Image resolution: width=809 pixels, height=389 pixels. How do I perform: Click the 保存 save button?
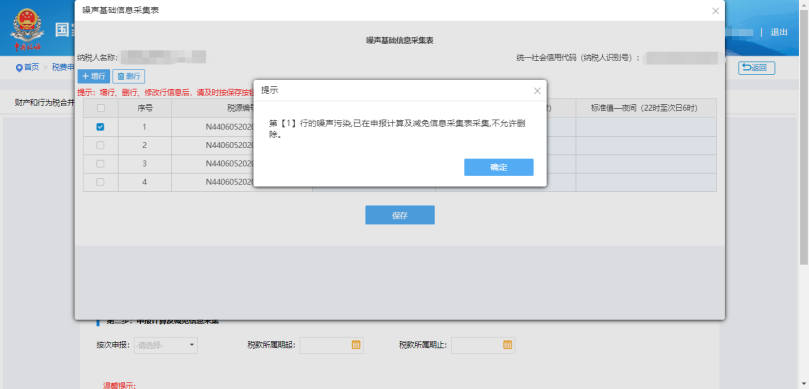[400, 215]
